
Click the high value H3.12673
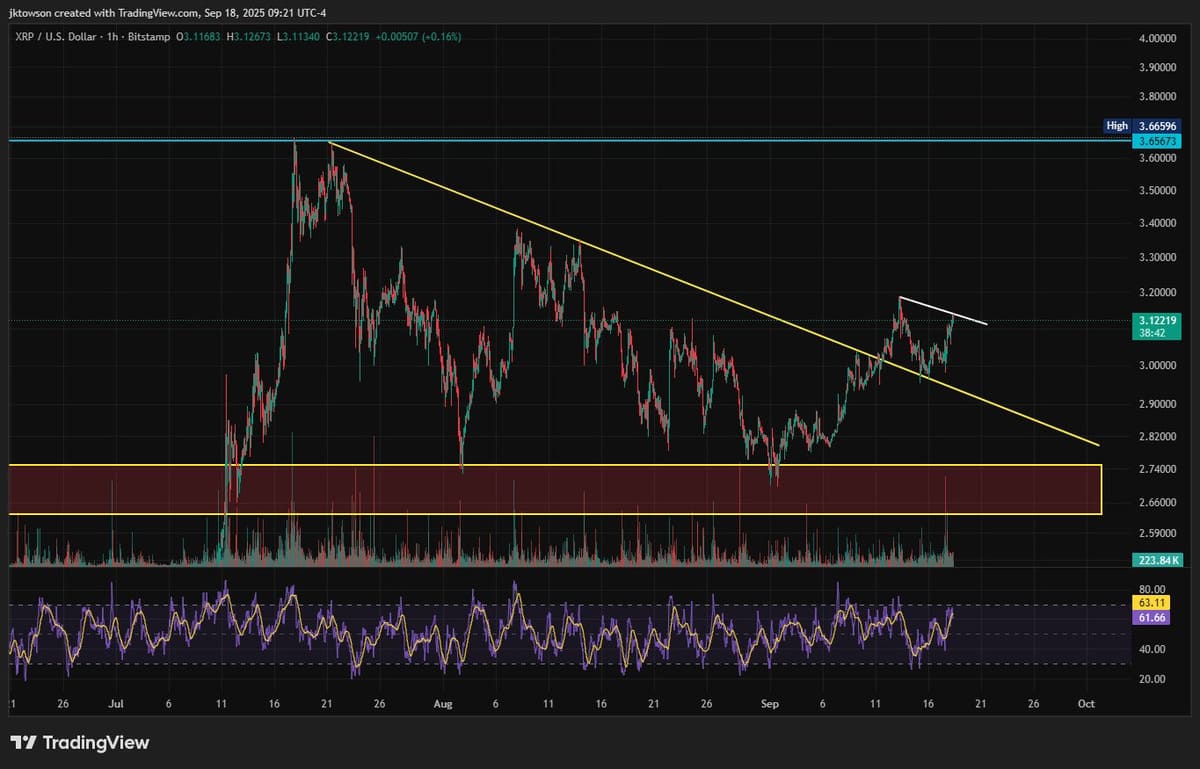(247, 37)
